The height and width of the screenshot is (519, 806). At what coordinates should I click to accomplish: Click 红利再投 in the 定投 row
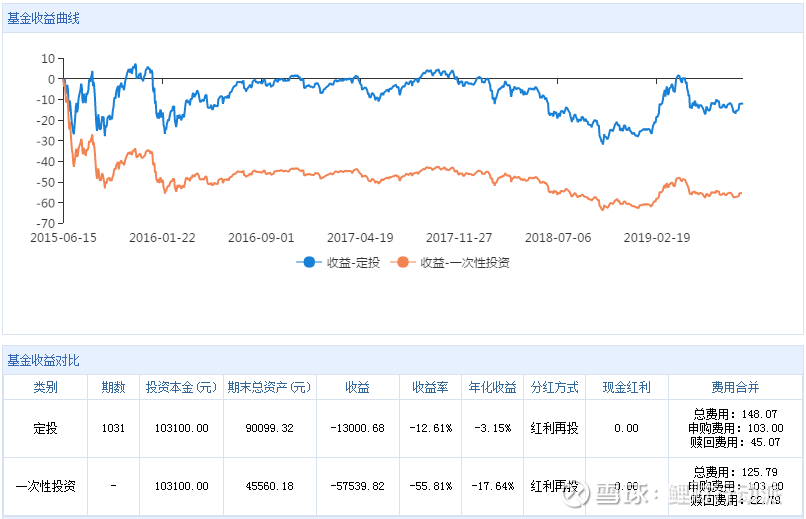pos(555,428)
